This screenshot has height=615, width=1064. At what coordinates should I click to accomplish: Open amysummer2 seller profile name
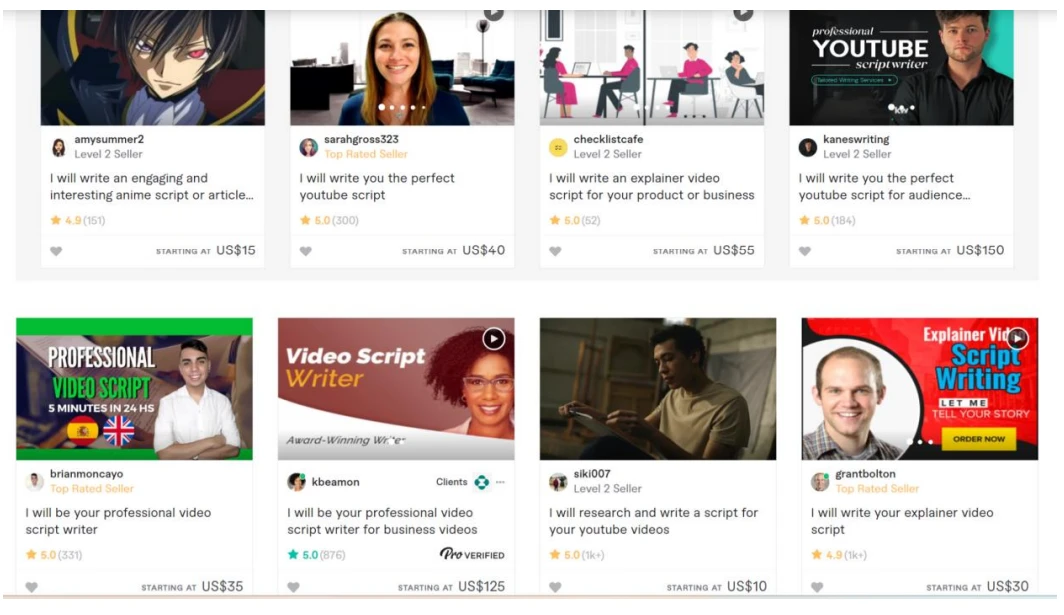tap(109, 139)
